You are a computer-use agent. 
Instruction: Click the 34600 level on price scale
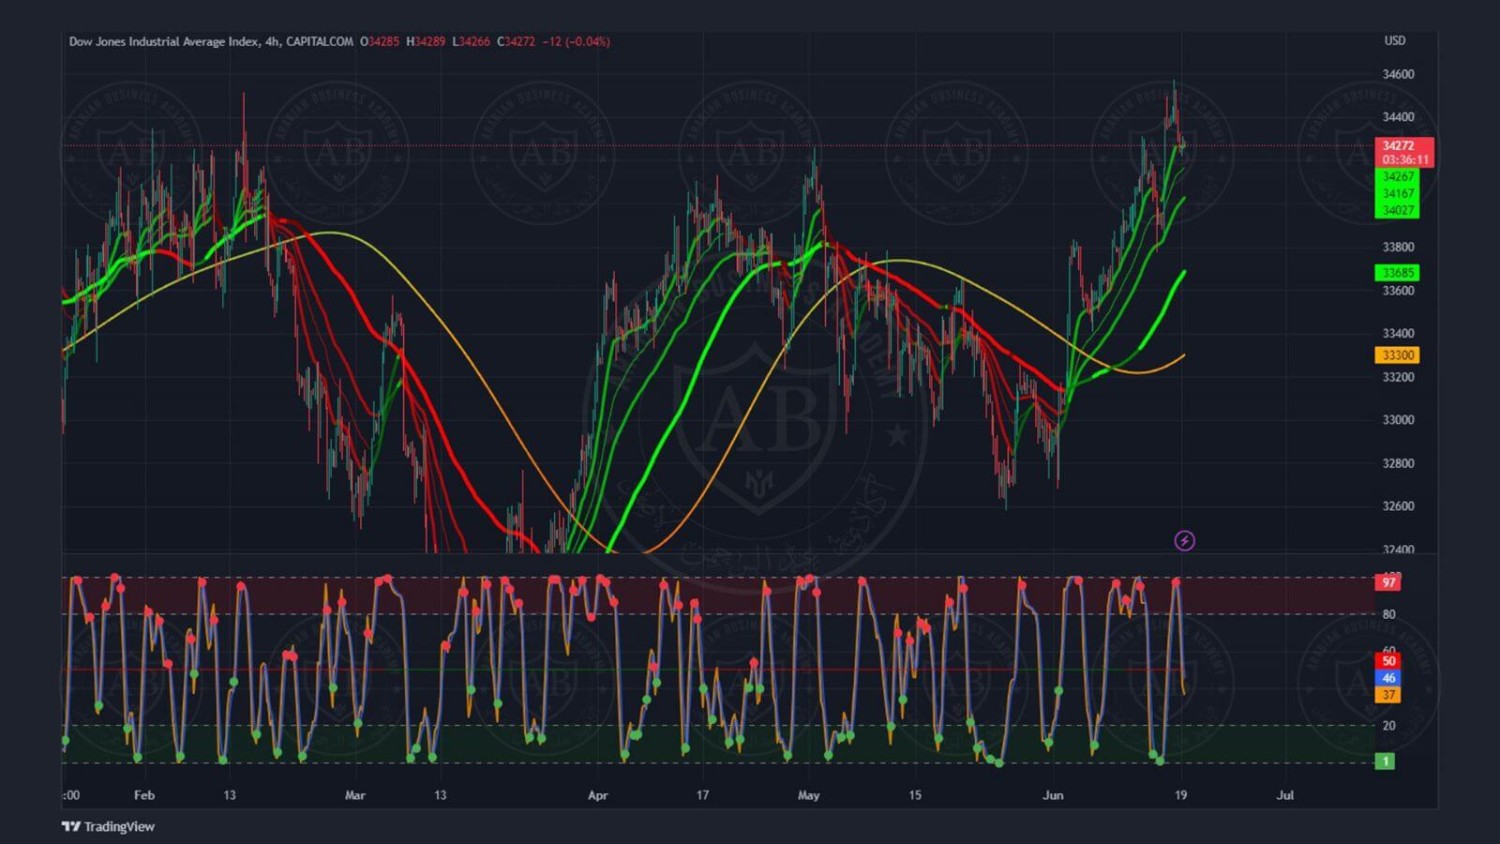(x=1398, y=75)
